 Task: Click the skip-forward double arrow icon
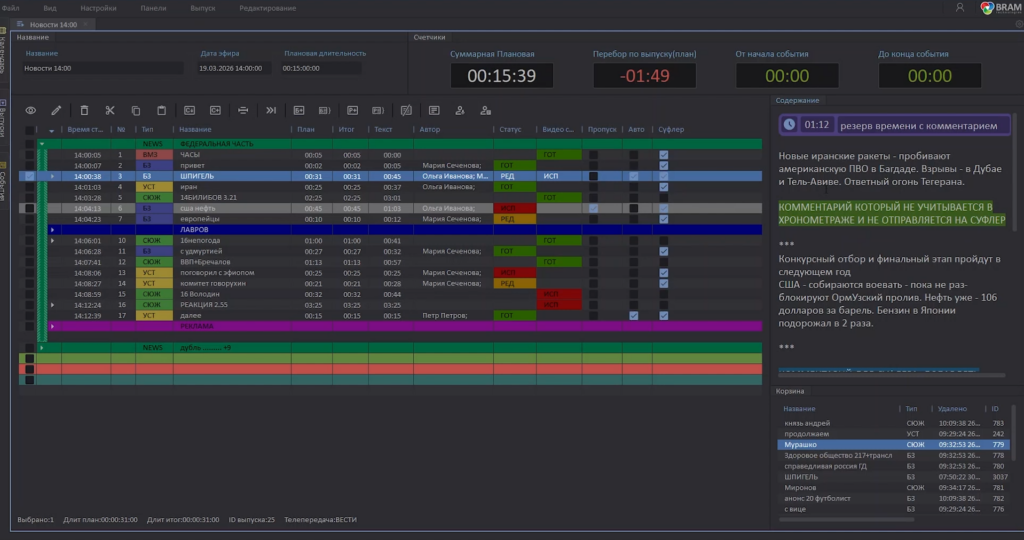(x=271, y=110)
